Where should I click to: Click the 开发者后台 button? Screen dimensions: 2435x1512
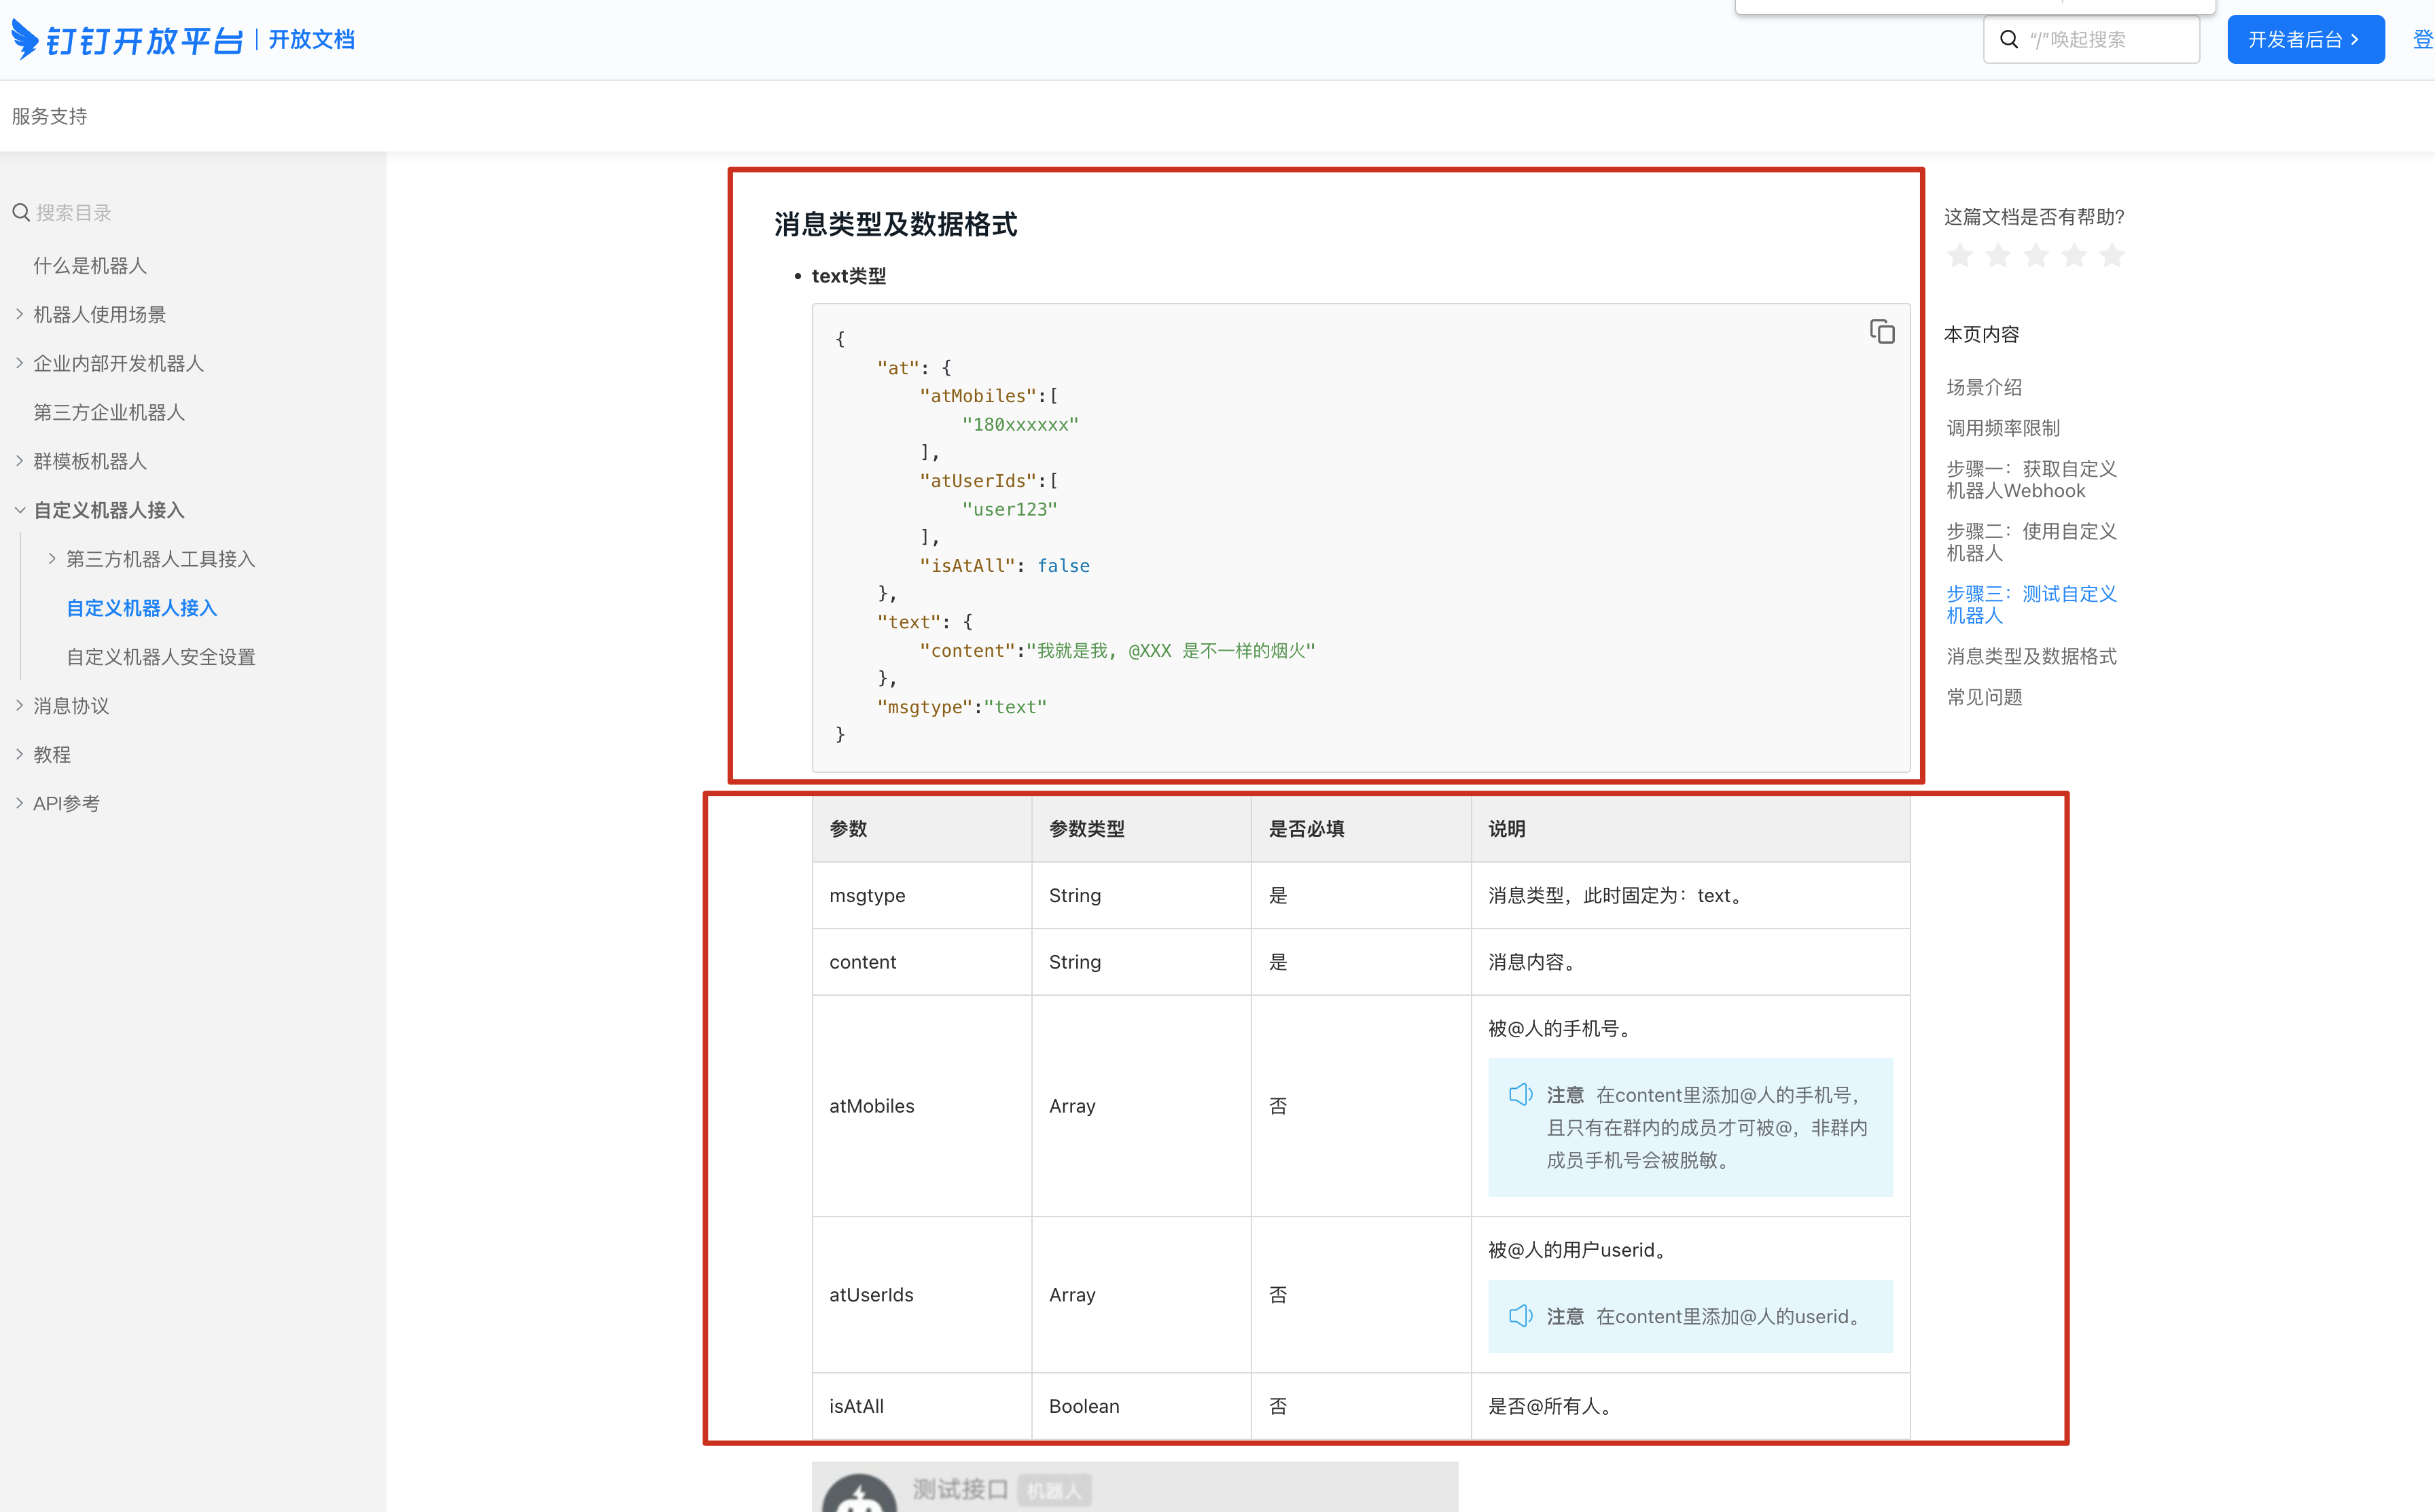coord(2304,40)
